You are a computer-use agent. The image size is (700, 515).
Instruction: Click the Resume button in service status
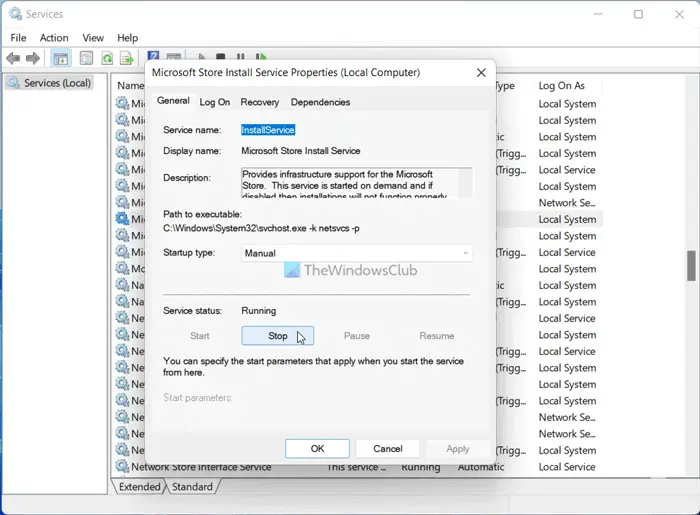pyautogui.click(x=437, y=336)
